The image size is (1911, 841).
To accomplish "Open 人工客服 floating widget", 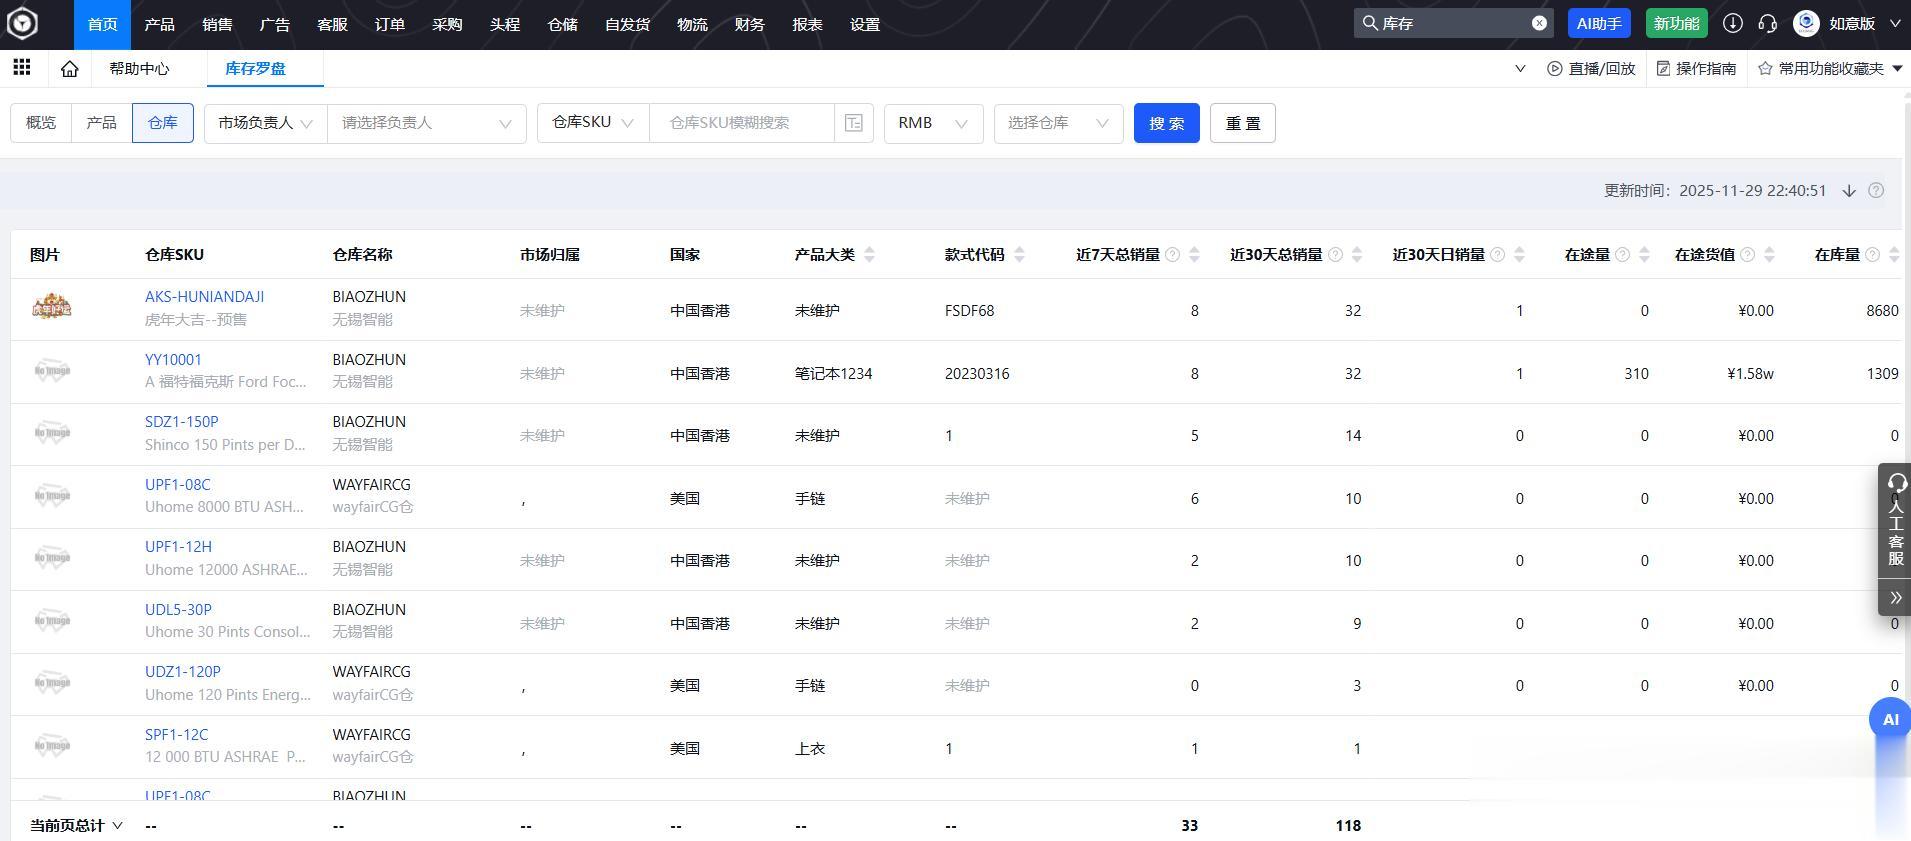I will coord(1895,520).
